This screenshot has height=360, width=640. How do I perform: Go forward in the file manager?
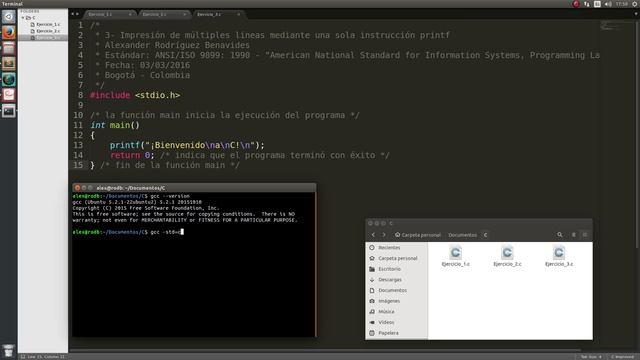[x=384, y=235]
